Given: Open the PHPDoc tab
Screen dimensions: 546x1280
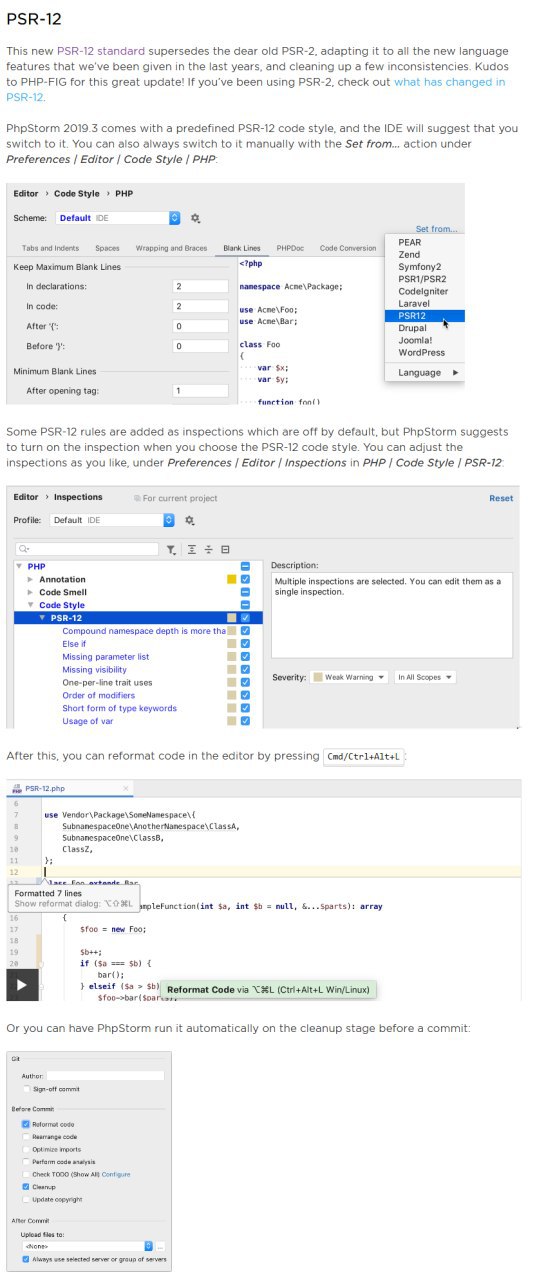Looking at the screenshot, I should (x=290, y=248).
